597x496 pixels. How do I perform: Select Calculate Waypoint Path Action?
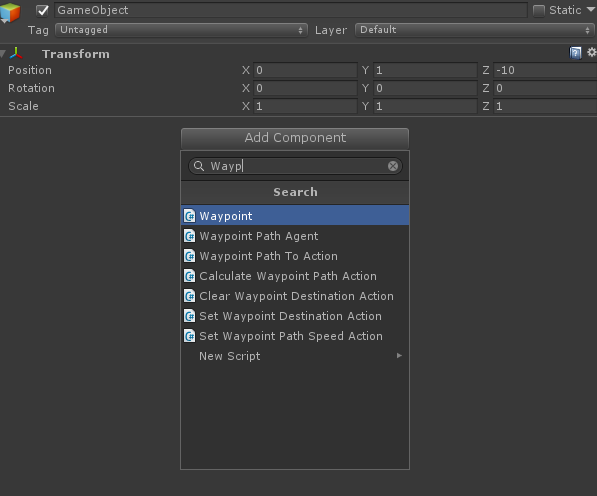click(295, 276)
